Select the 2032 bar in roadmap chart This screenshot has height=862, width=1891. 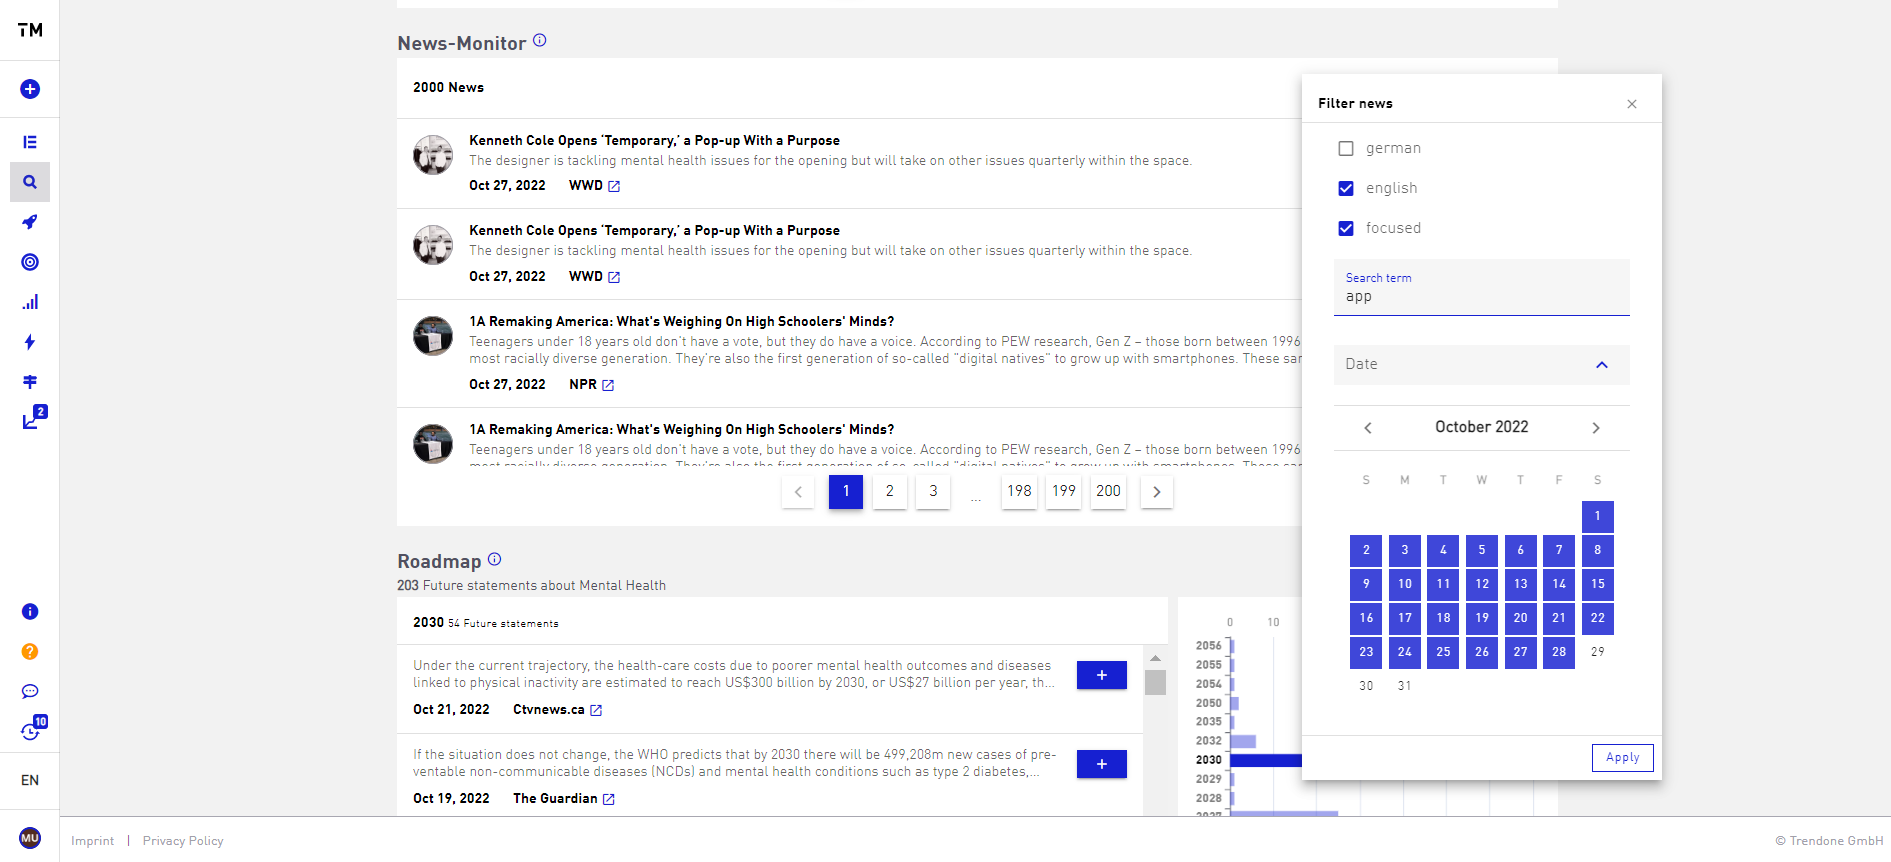(x=1243, y=741)
